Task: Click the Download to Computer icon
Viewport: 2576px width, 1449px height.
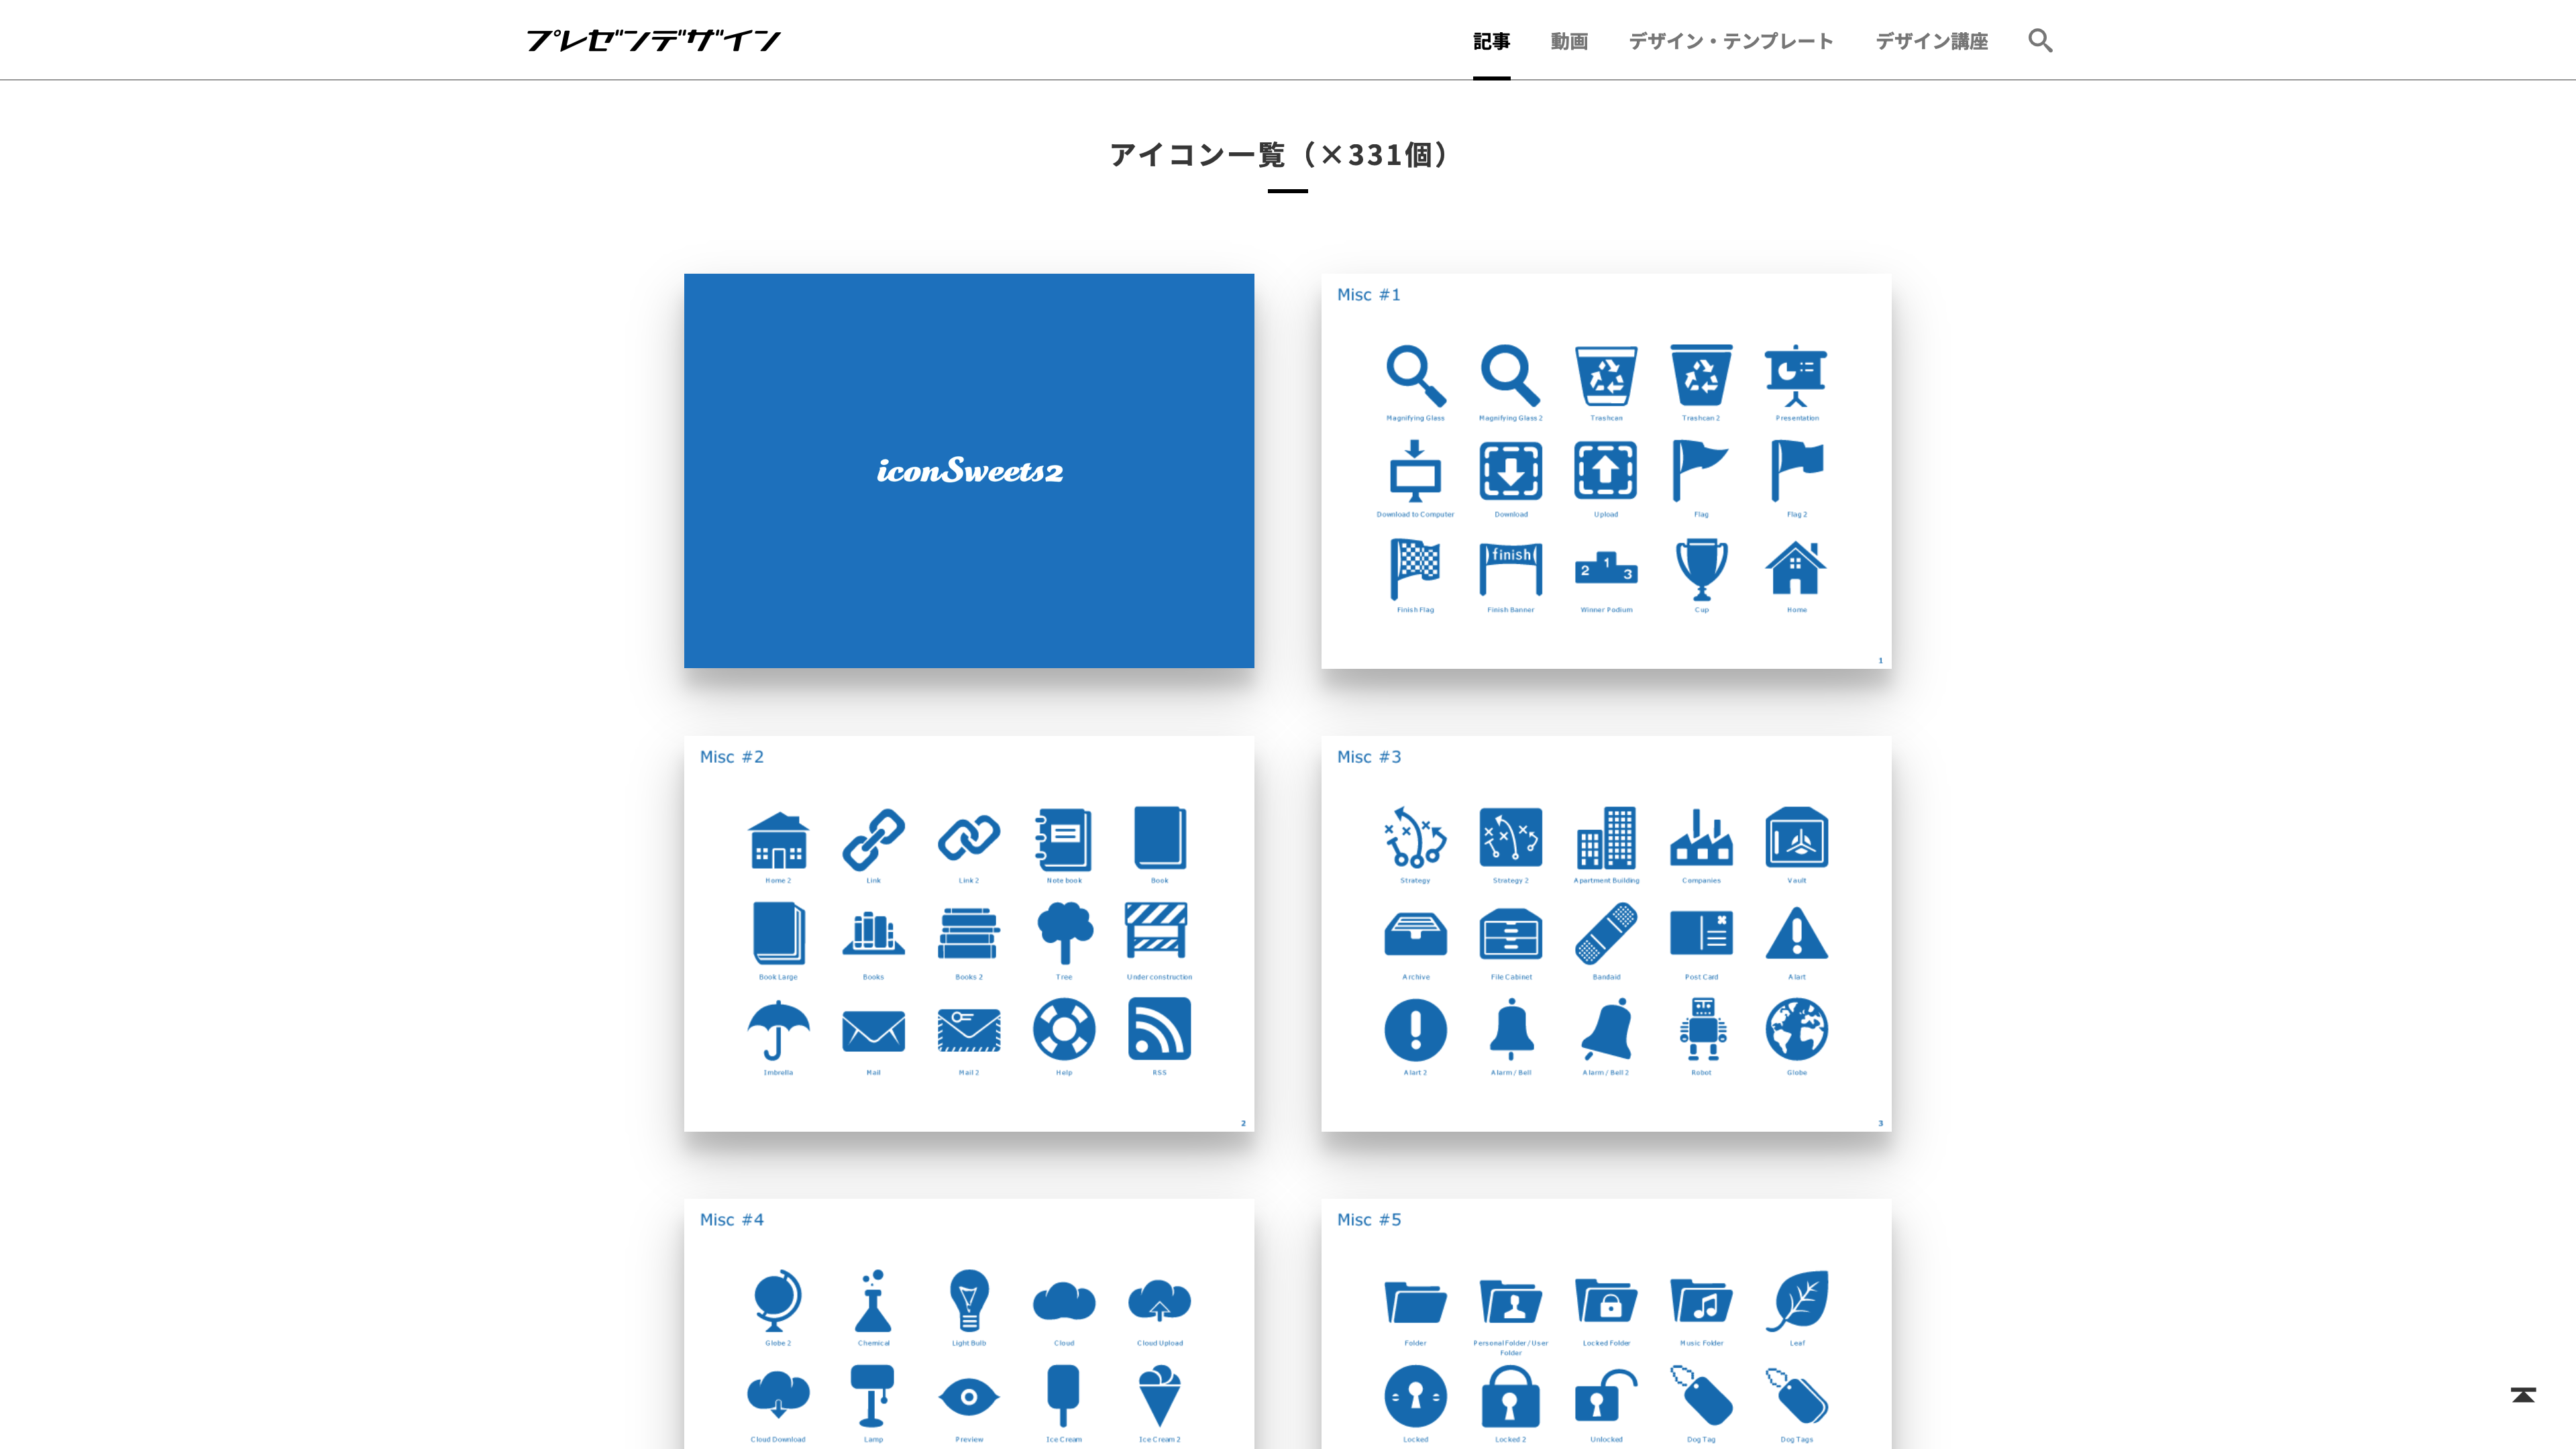Action: point(1415,471)
